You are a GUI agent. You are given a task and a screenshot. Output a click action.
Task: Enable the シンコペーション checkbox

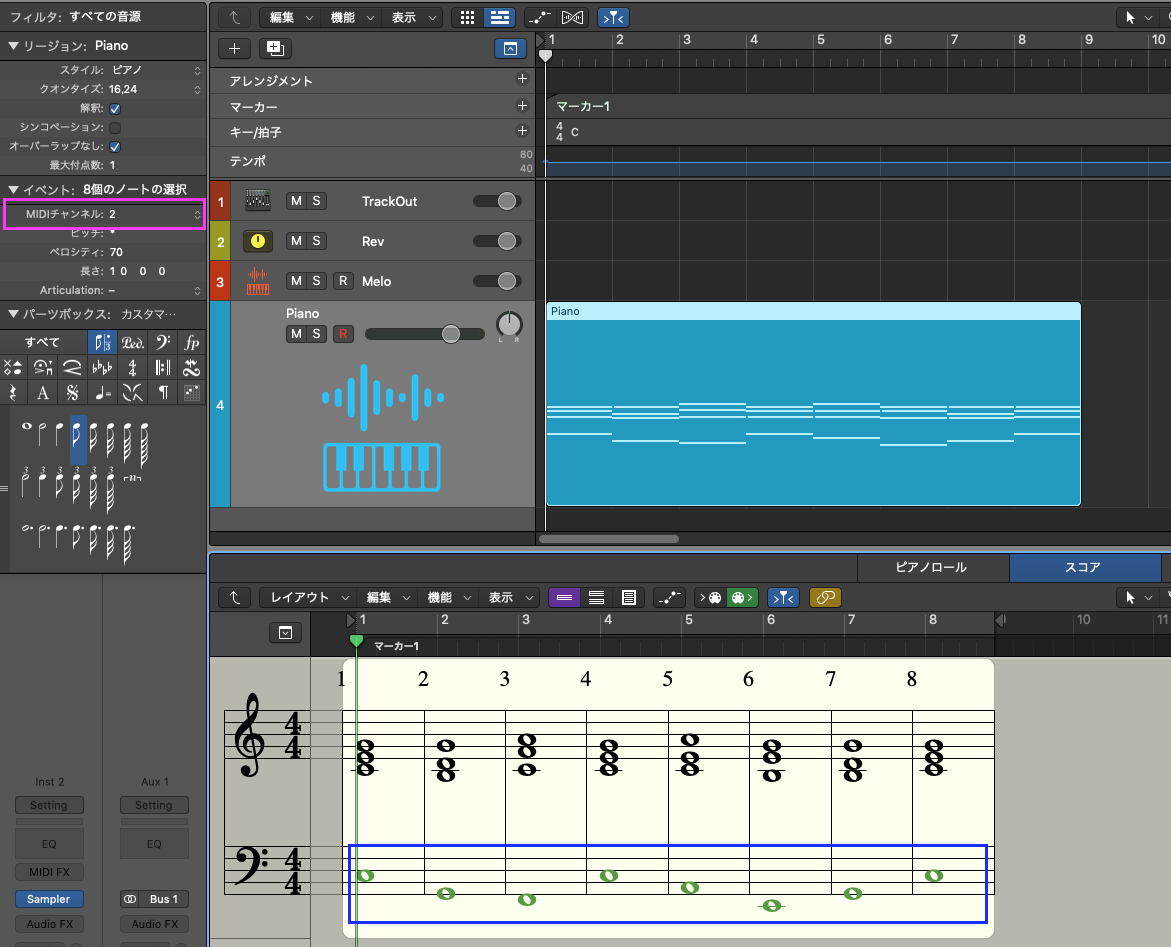pyautogui.click(x=115, y=127)
